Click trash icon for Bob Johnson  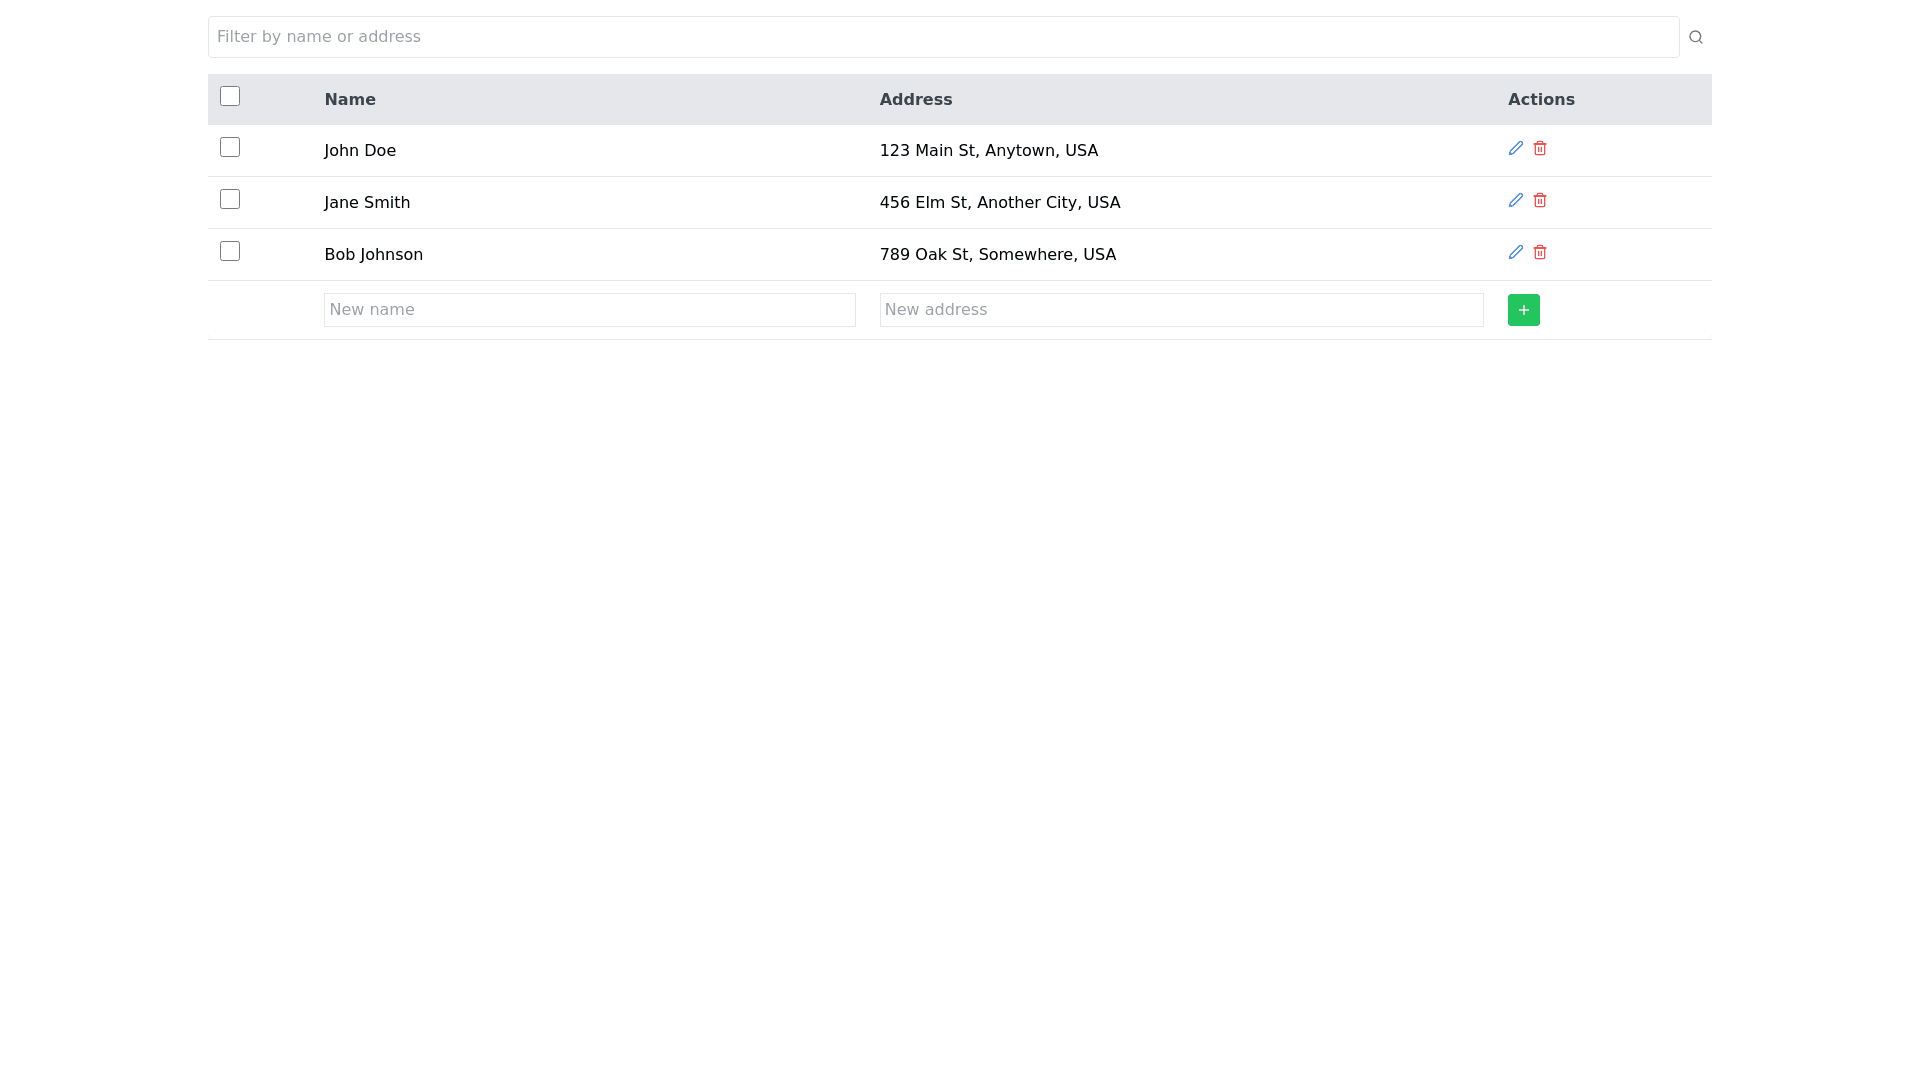1540,252
